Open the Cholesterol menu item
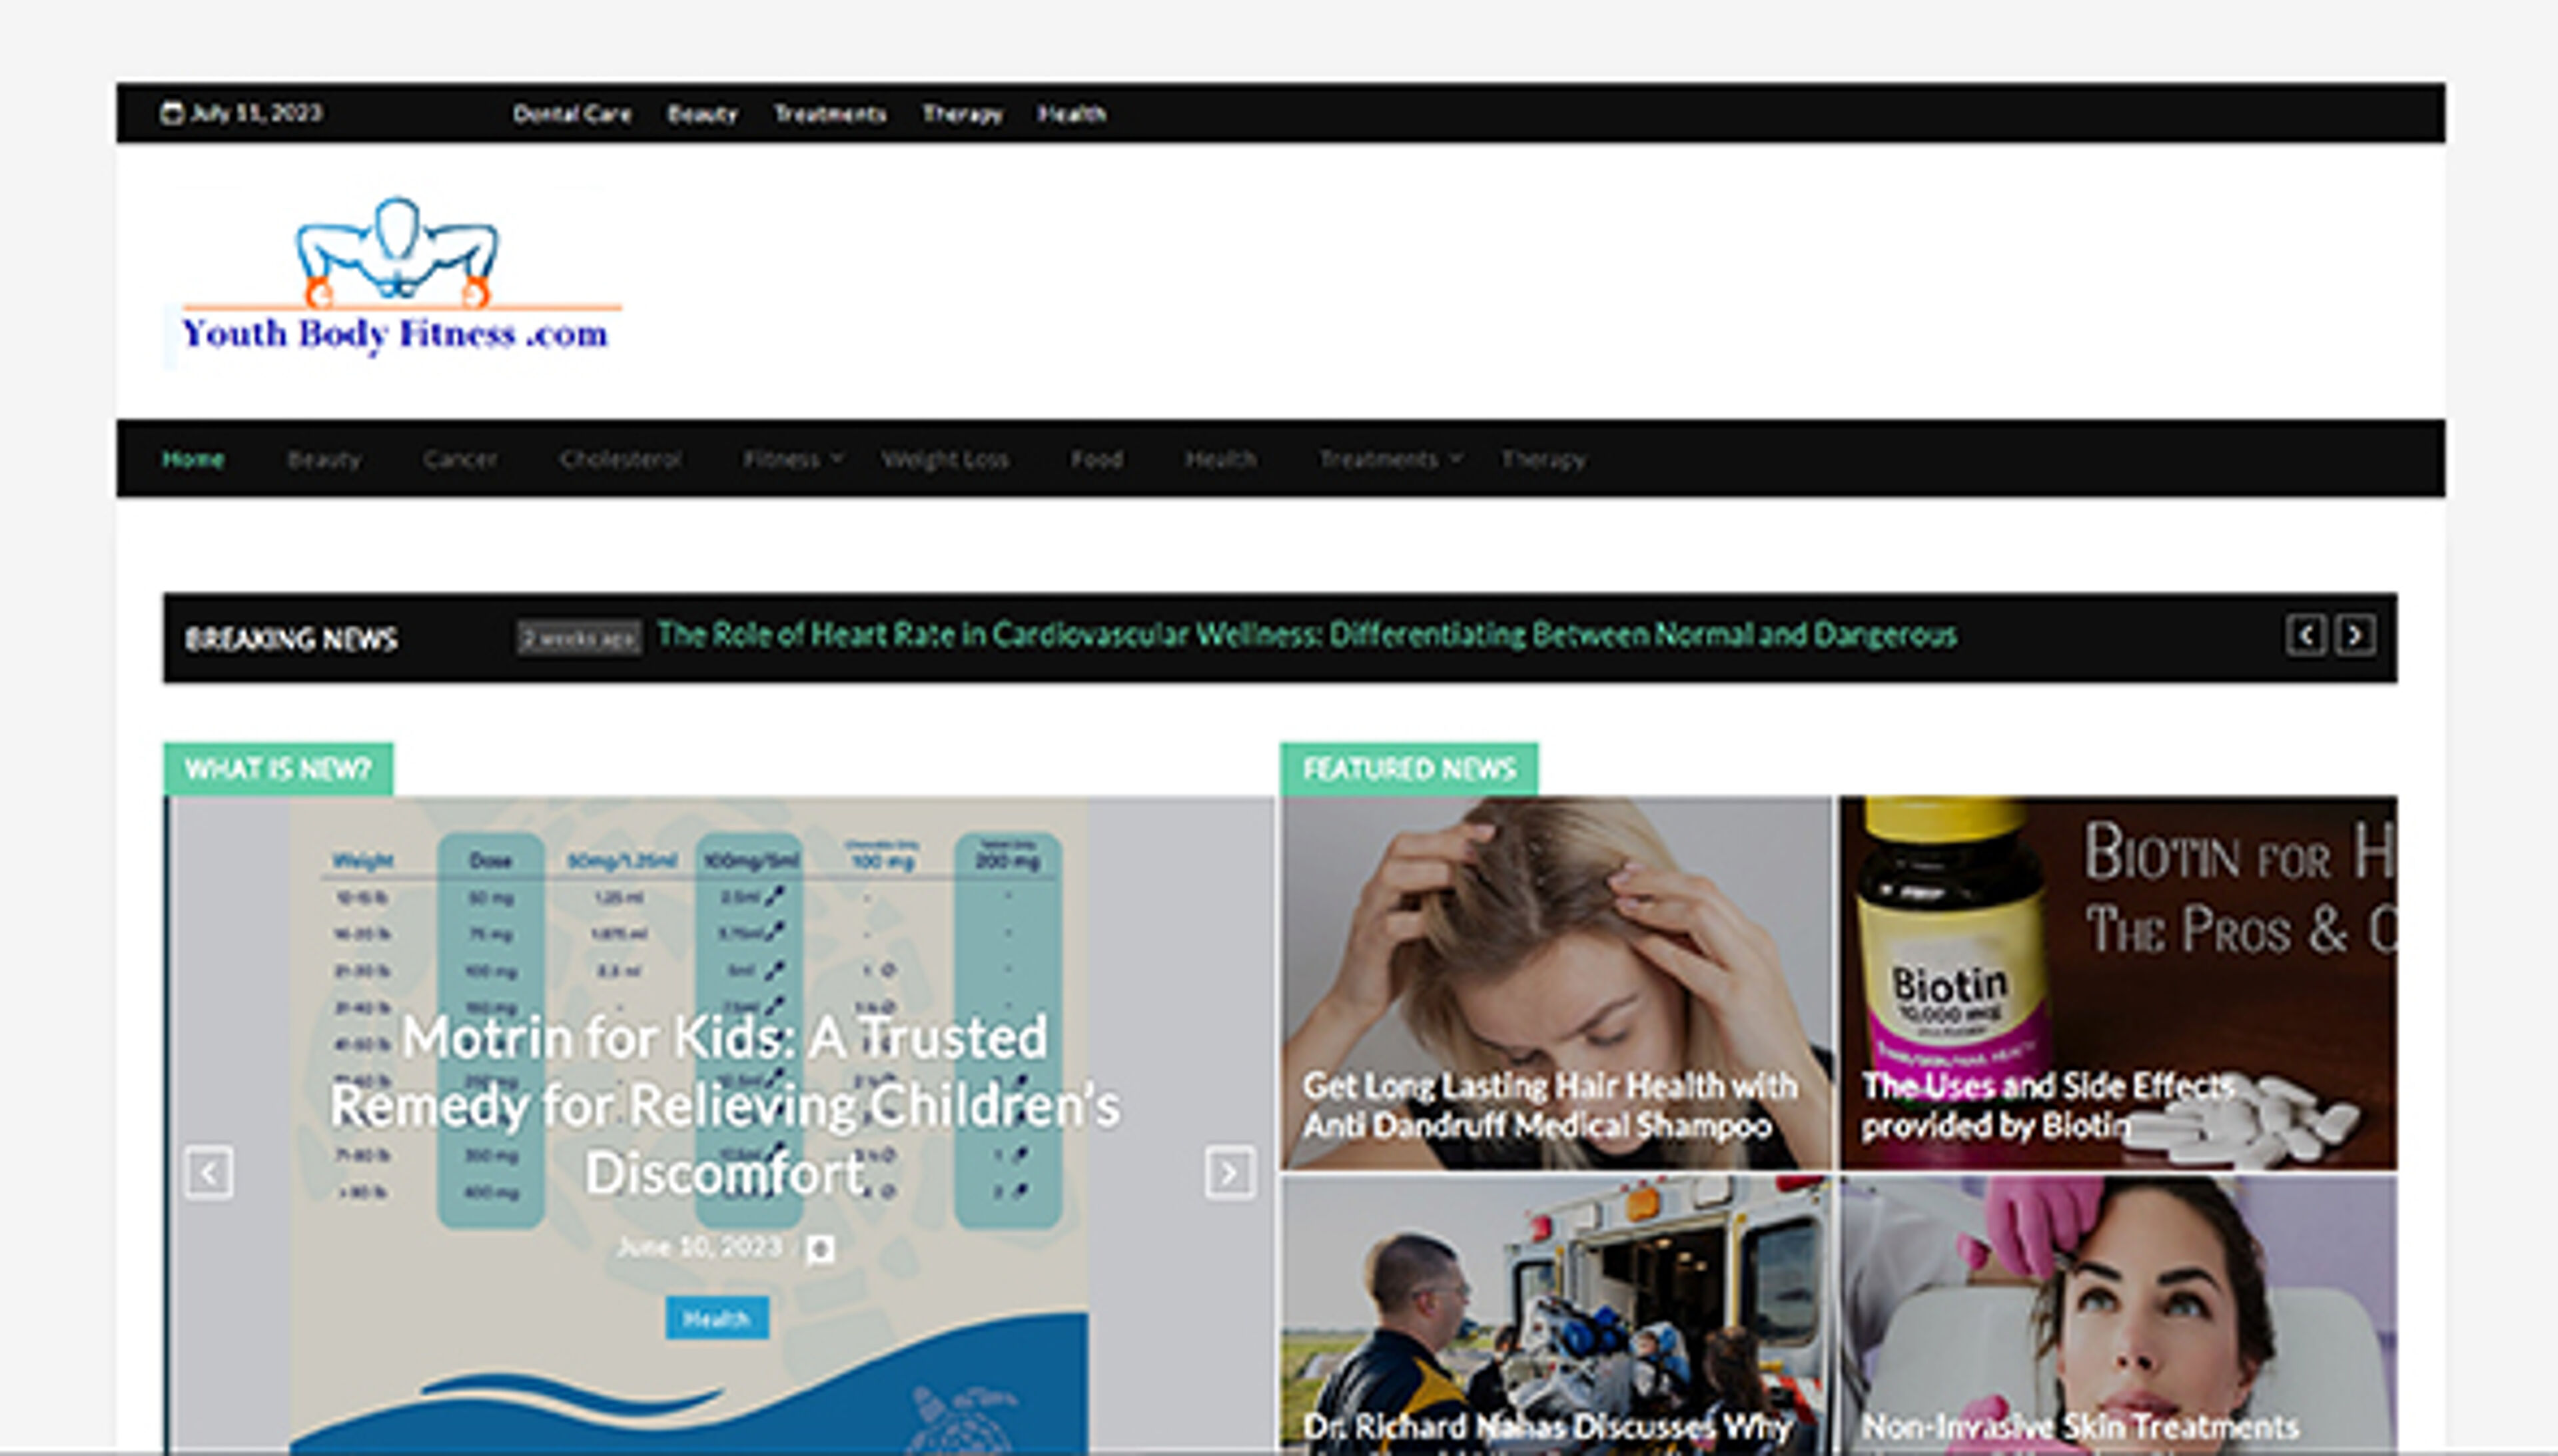This screenshot has width=2558, height=1456. coord(620,459)
